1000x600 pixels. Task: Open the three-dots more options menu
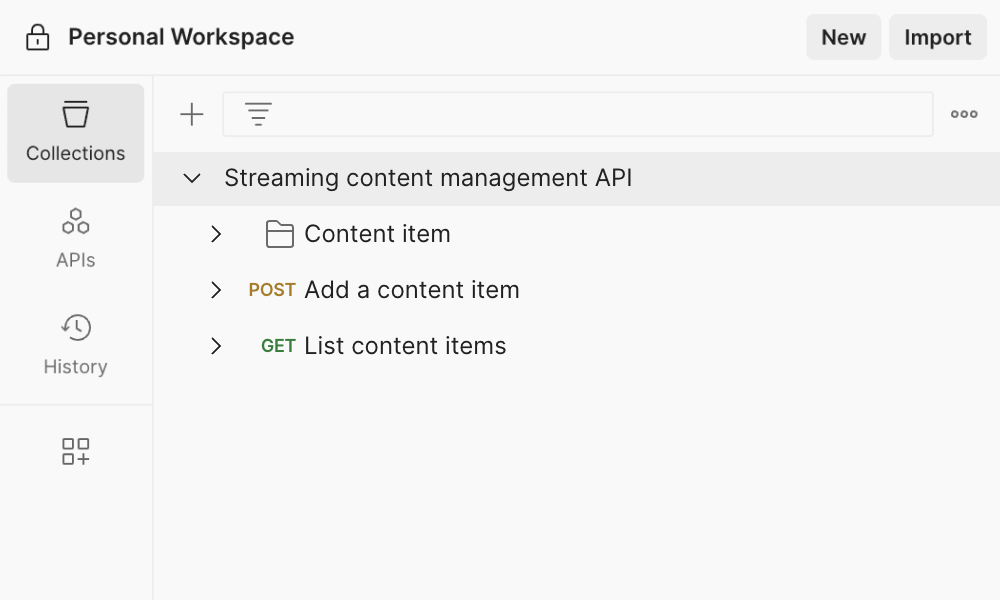click(964, 115)
